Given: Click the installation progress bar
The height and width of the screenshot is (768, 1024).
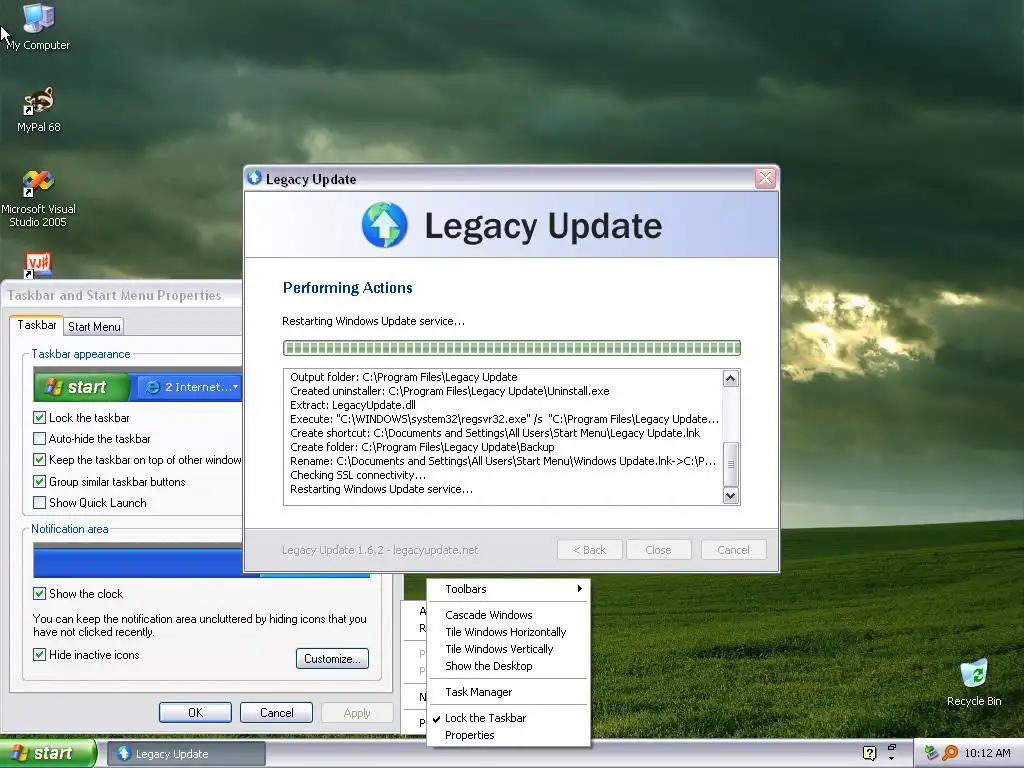Looking at the screenshot, I should click(512, 348).
